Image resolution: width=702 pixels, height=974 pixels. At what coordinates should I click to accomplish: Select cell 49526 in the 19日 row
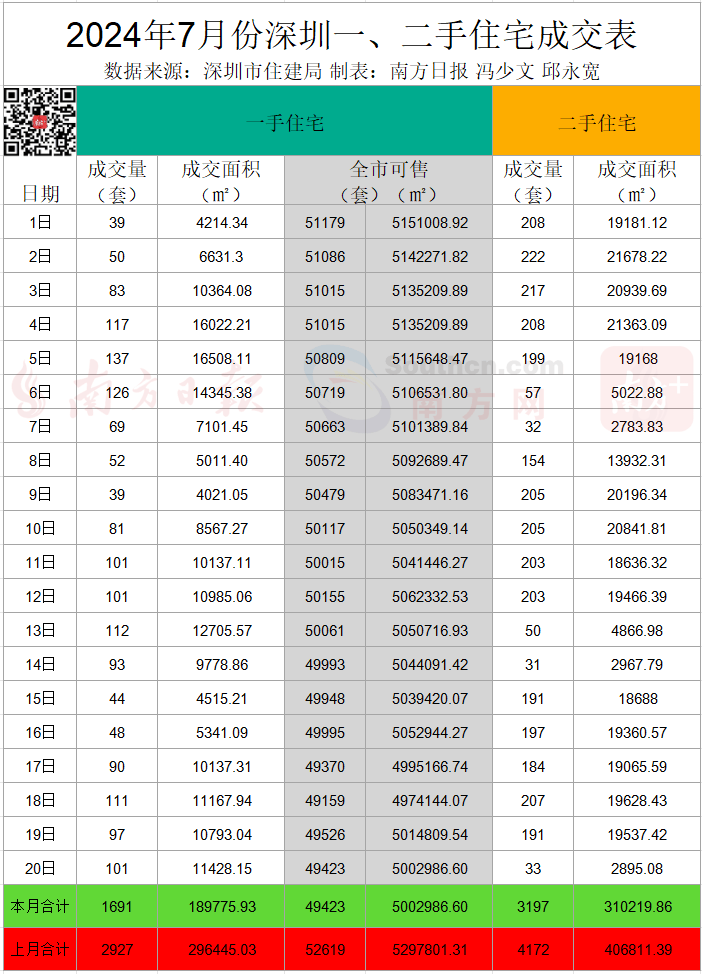[x=325, y=835]
